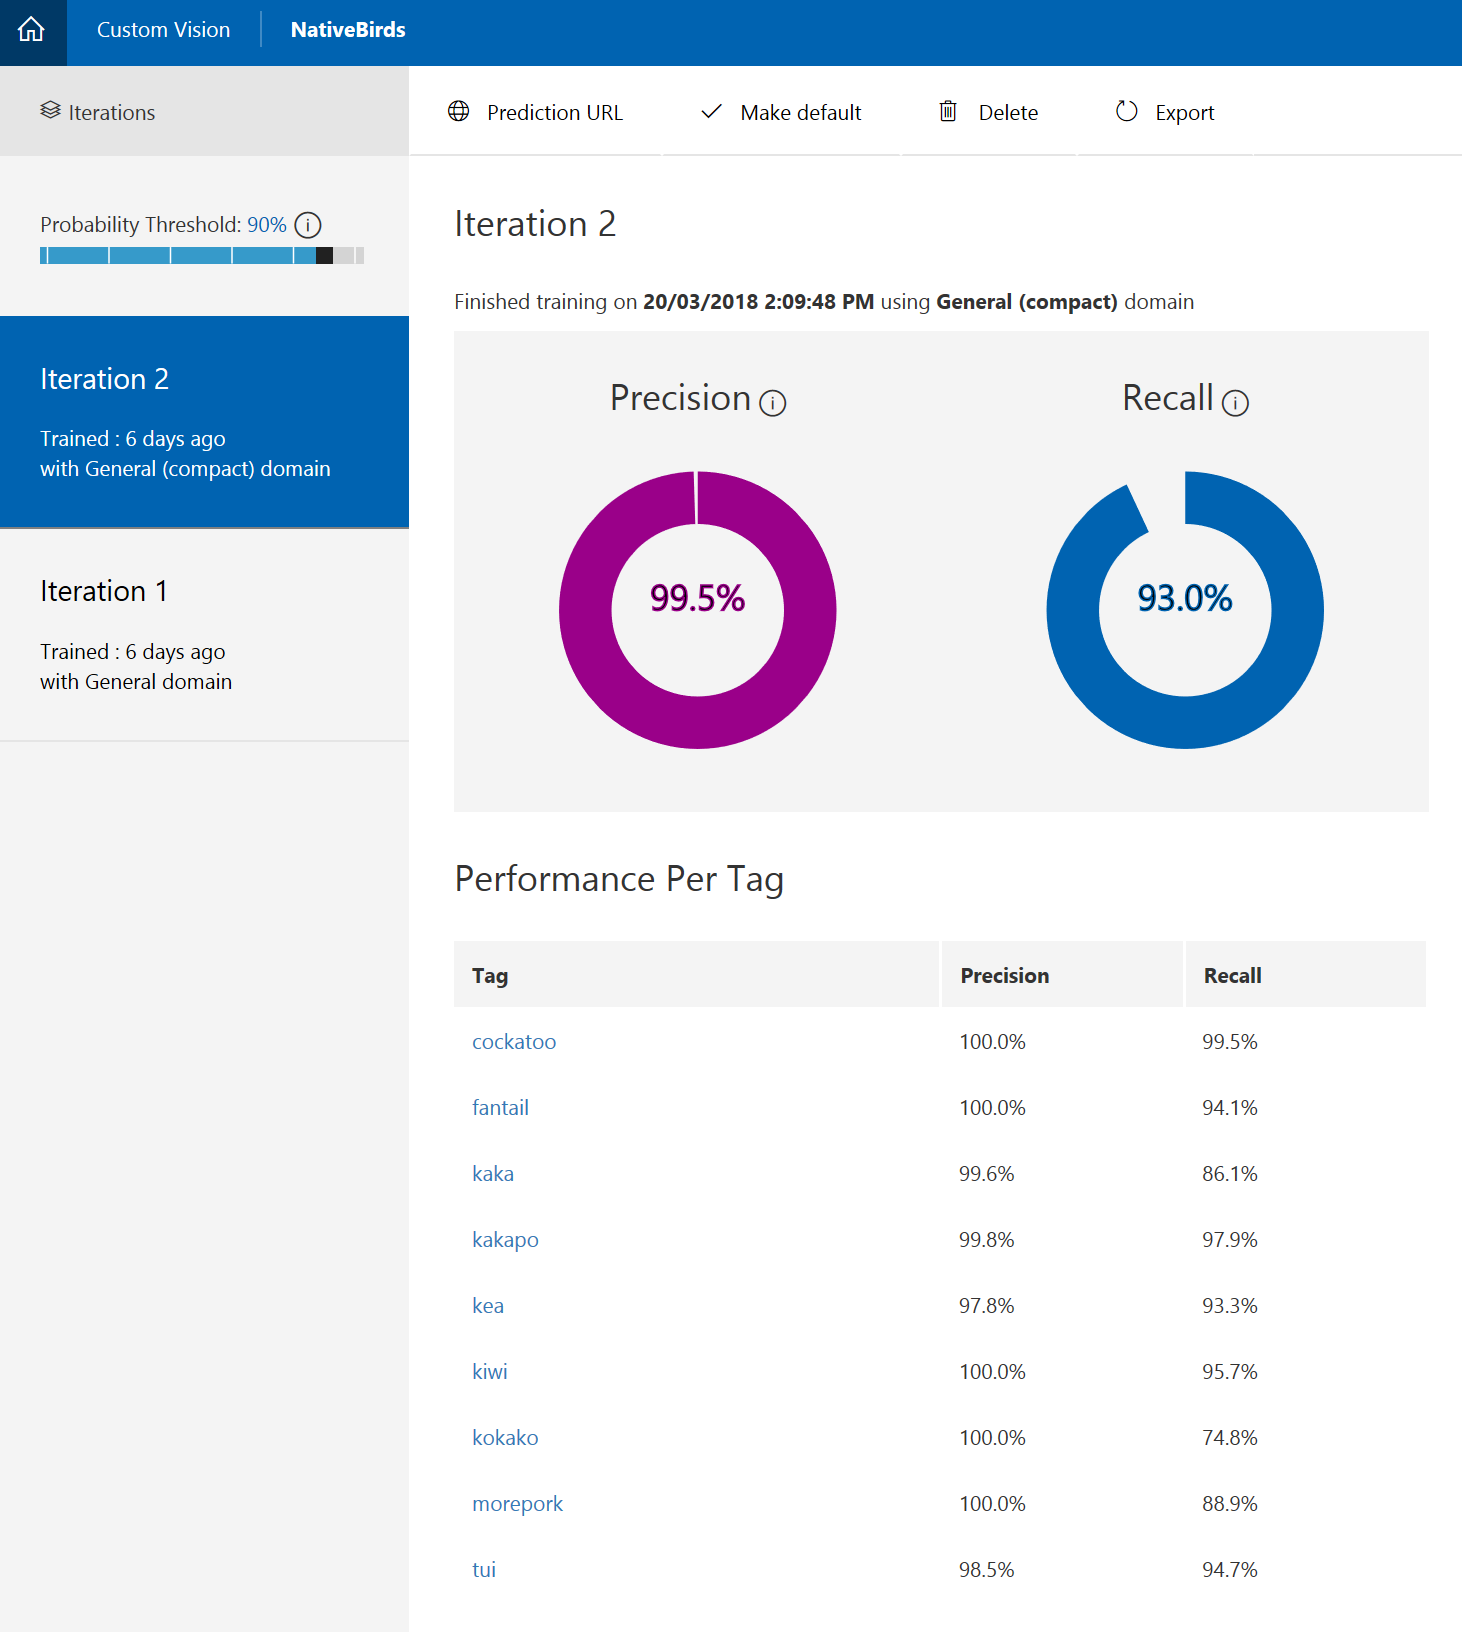Click the Make default checkmark icon
Screen dimensions: 1462x1632
(x=711, y=111)
